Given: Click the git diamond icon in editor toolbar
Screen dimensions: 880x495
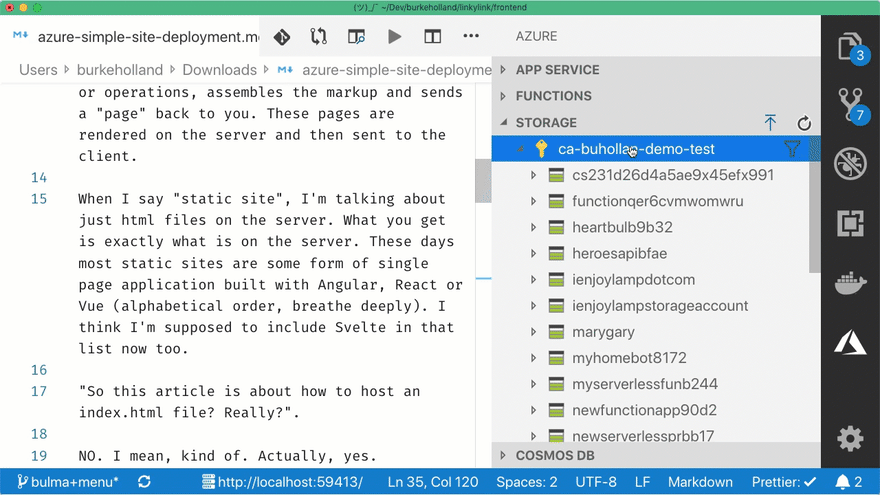Looking at the screenshot, I should point(282,37).
